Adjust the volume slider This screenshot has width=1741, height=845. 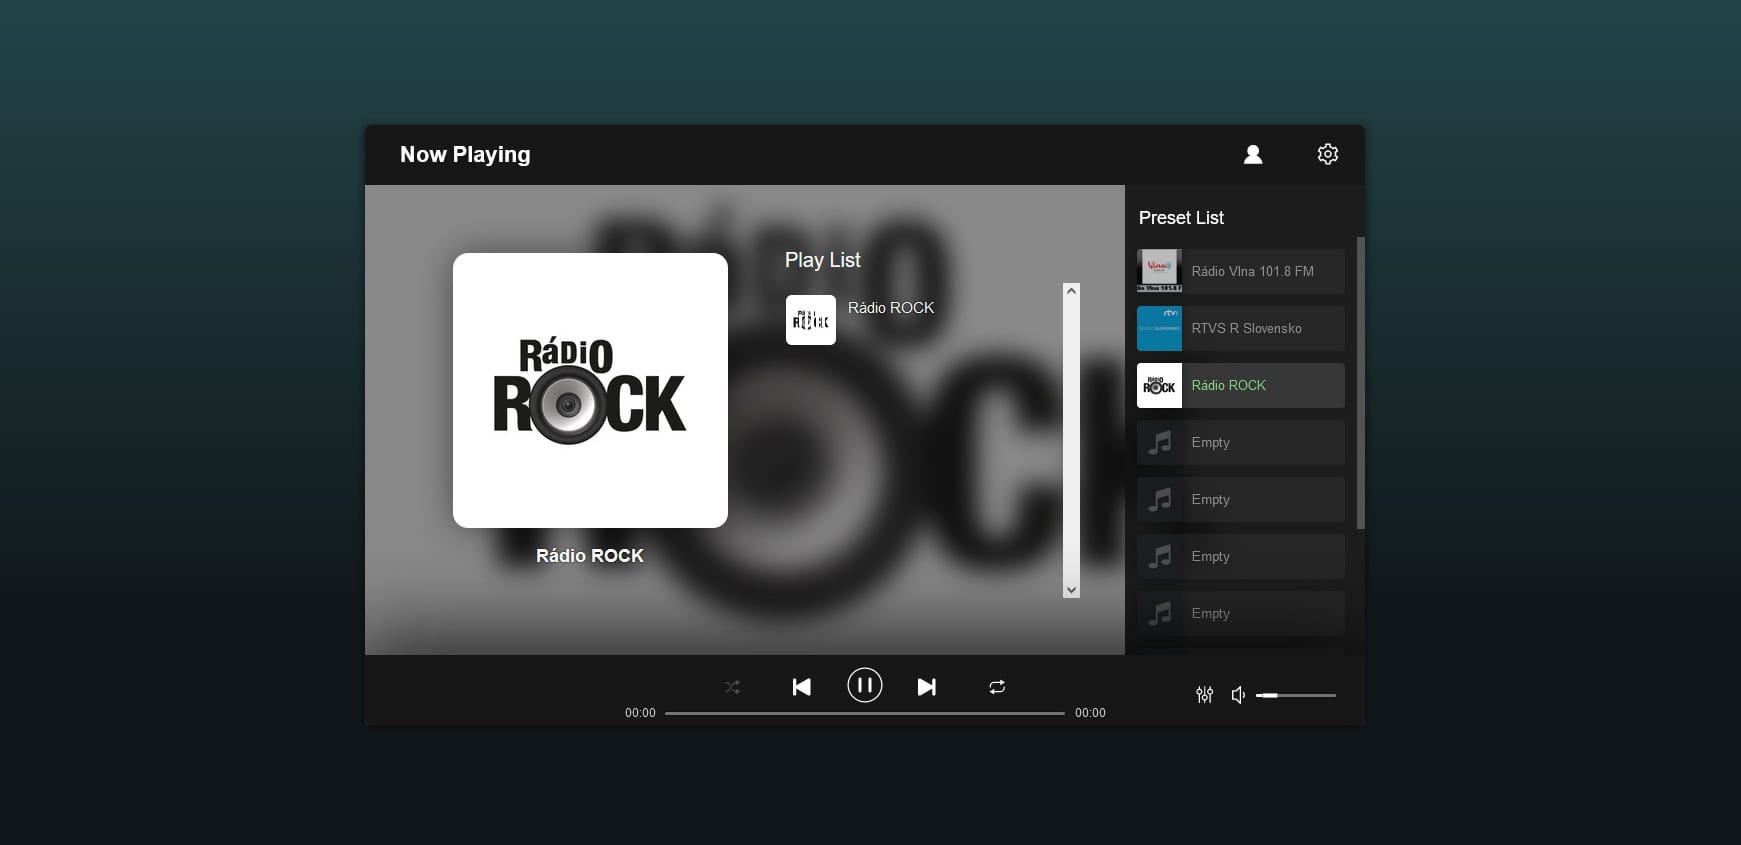[x=1296, y=695]
